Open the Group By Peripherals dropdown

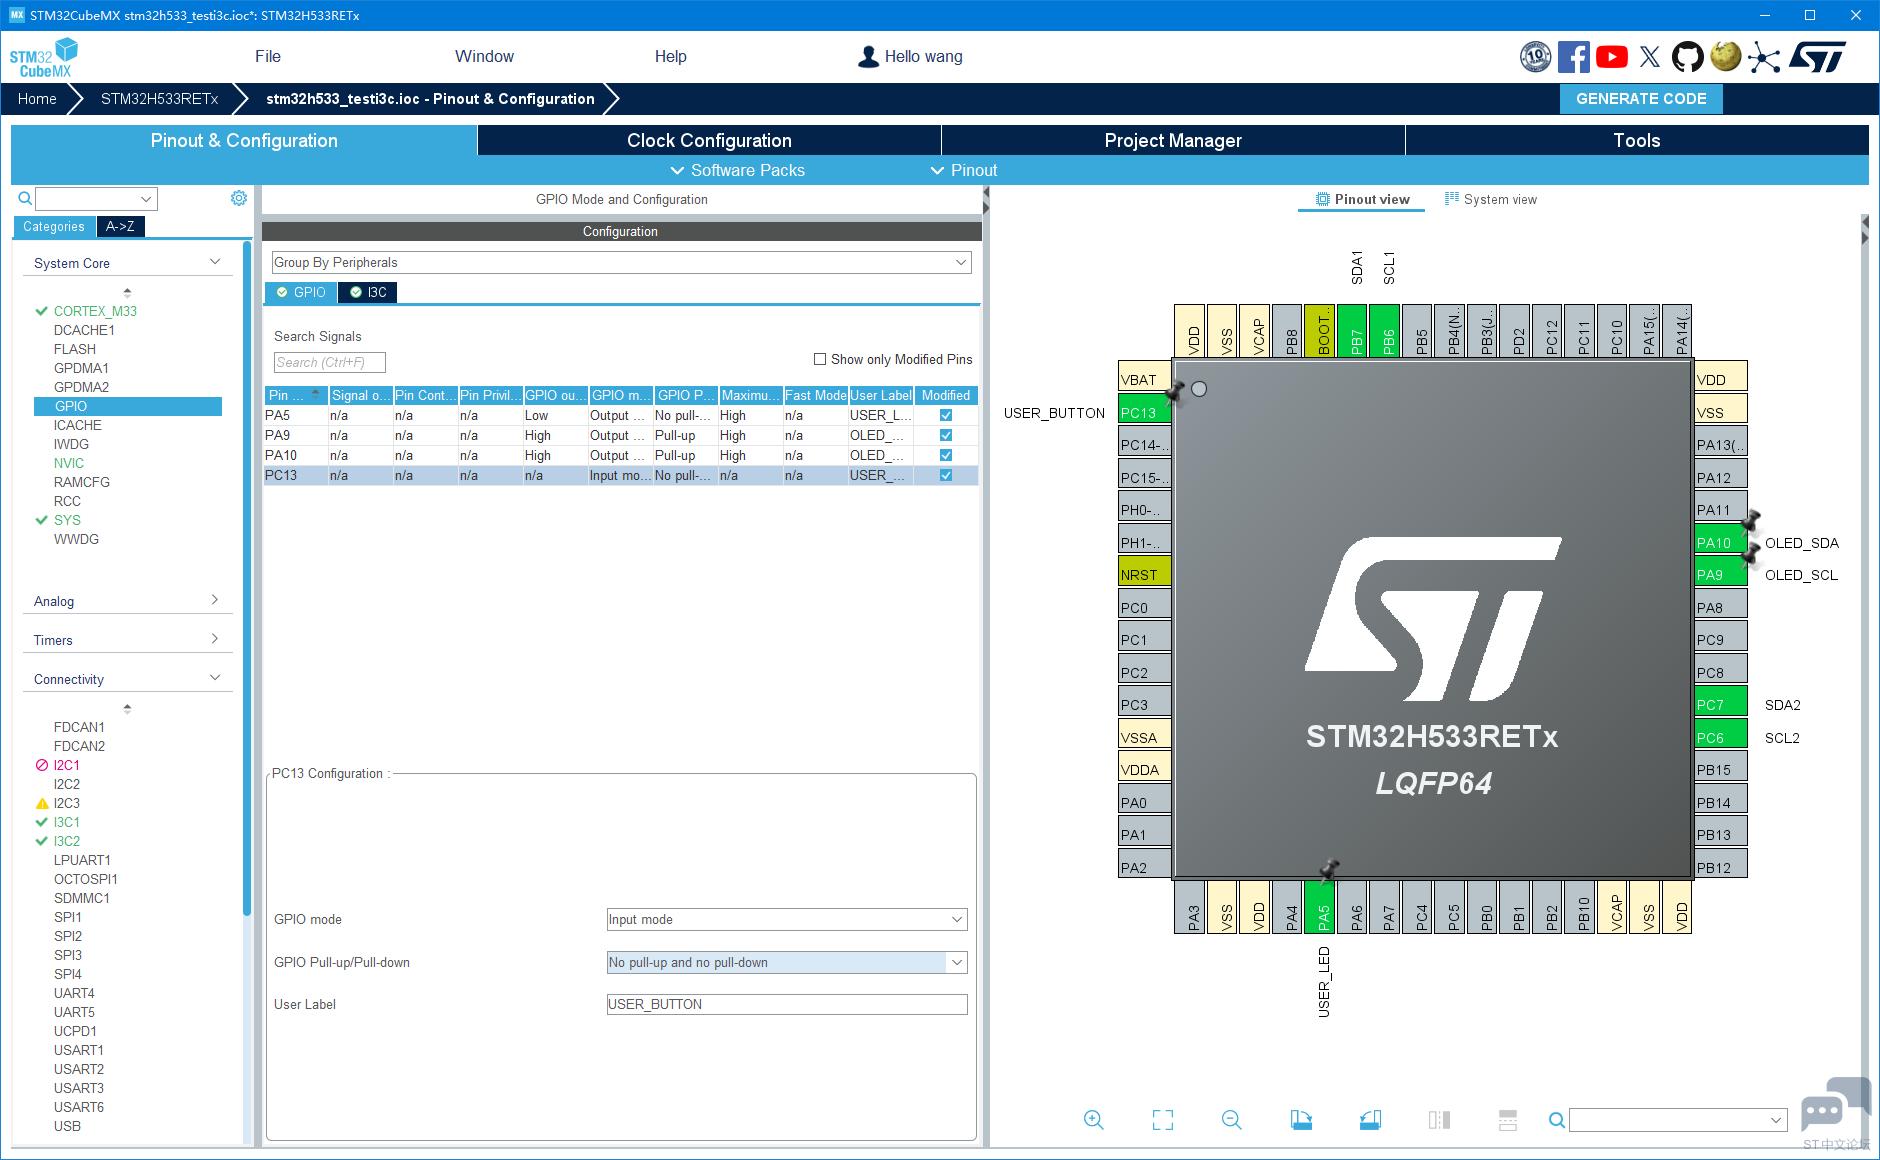(621, 262)
